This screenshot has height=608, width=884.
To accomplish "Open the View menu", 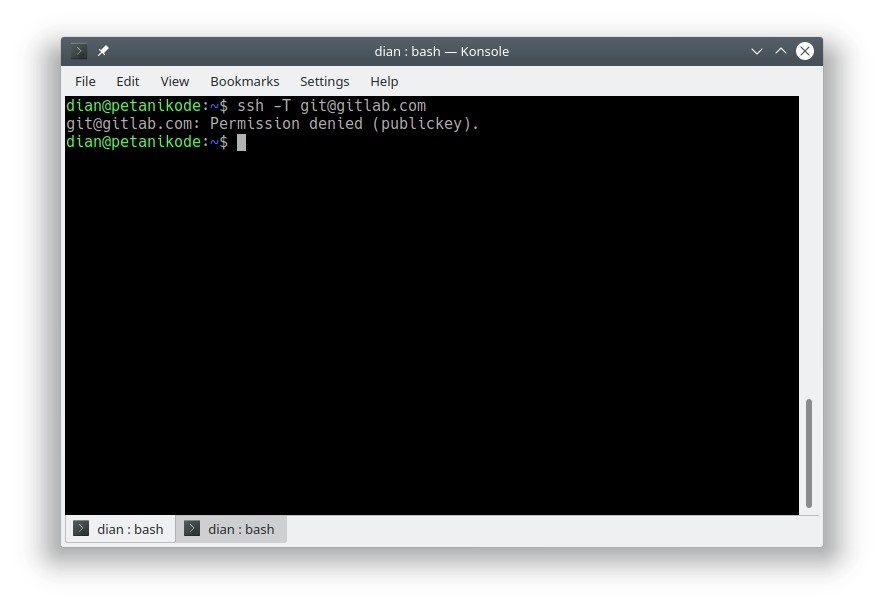I will coord(174,81).
